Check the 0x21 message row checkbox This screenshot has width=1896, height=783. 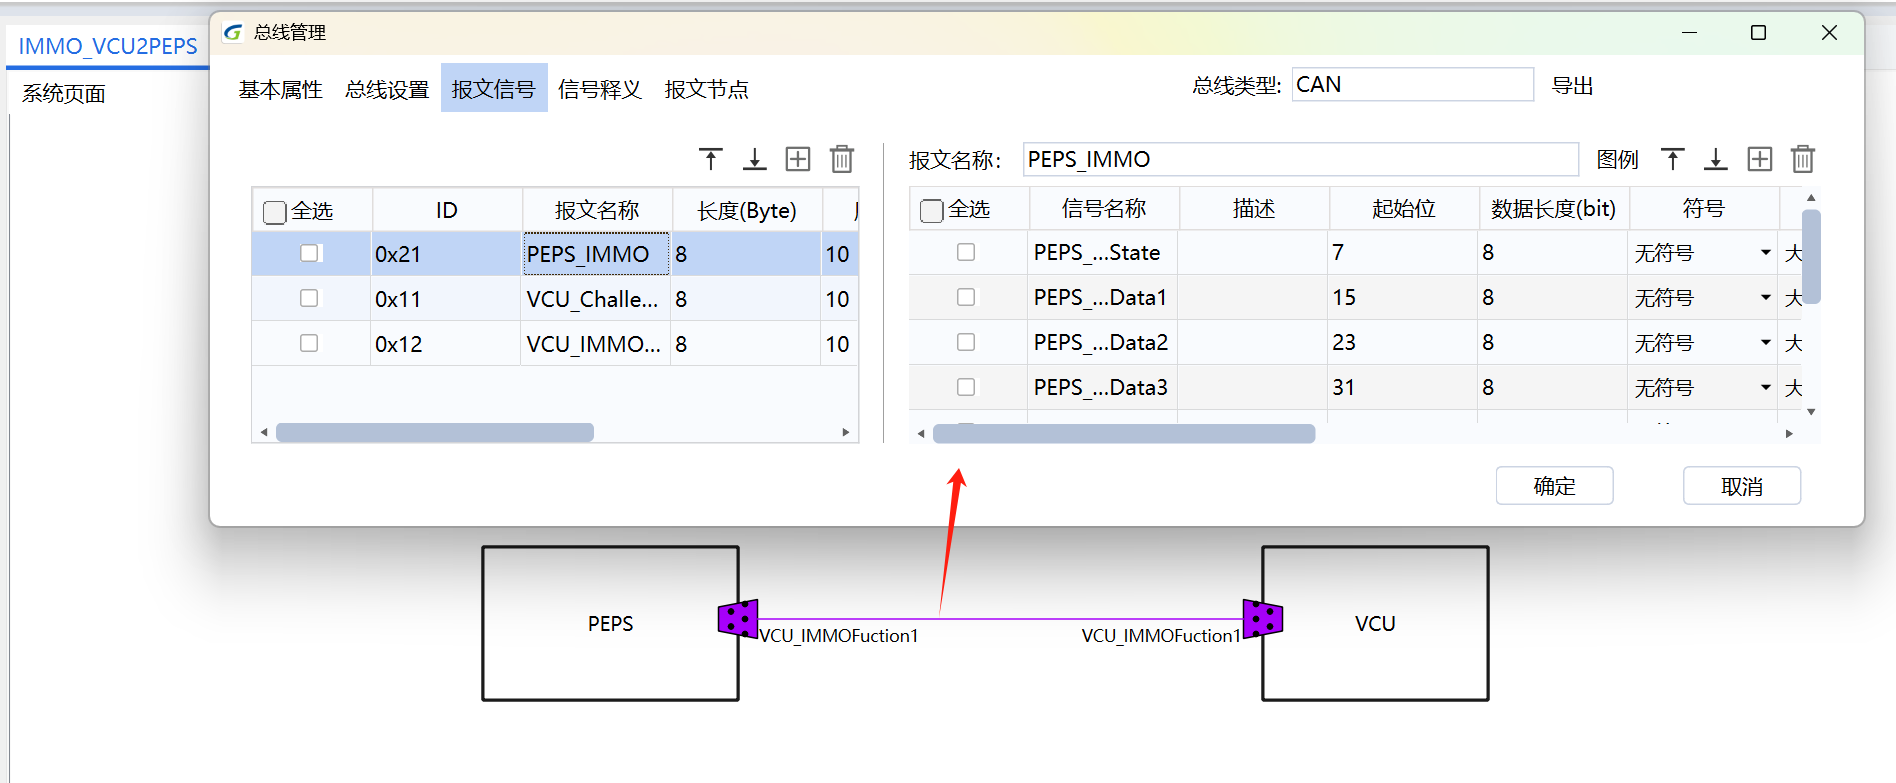tap(309, 253)
